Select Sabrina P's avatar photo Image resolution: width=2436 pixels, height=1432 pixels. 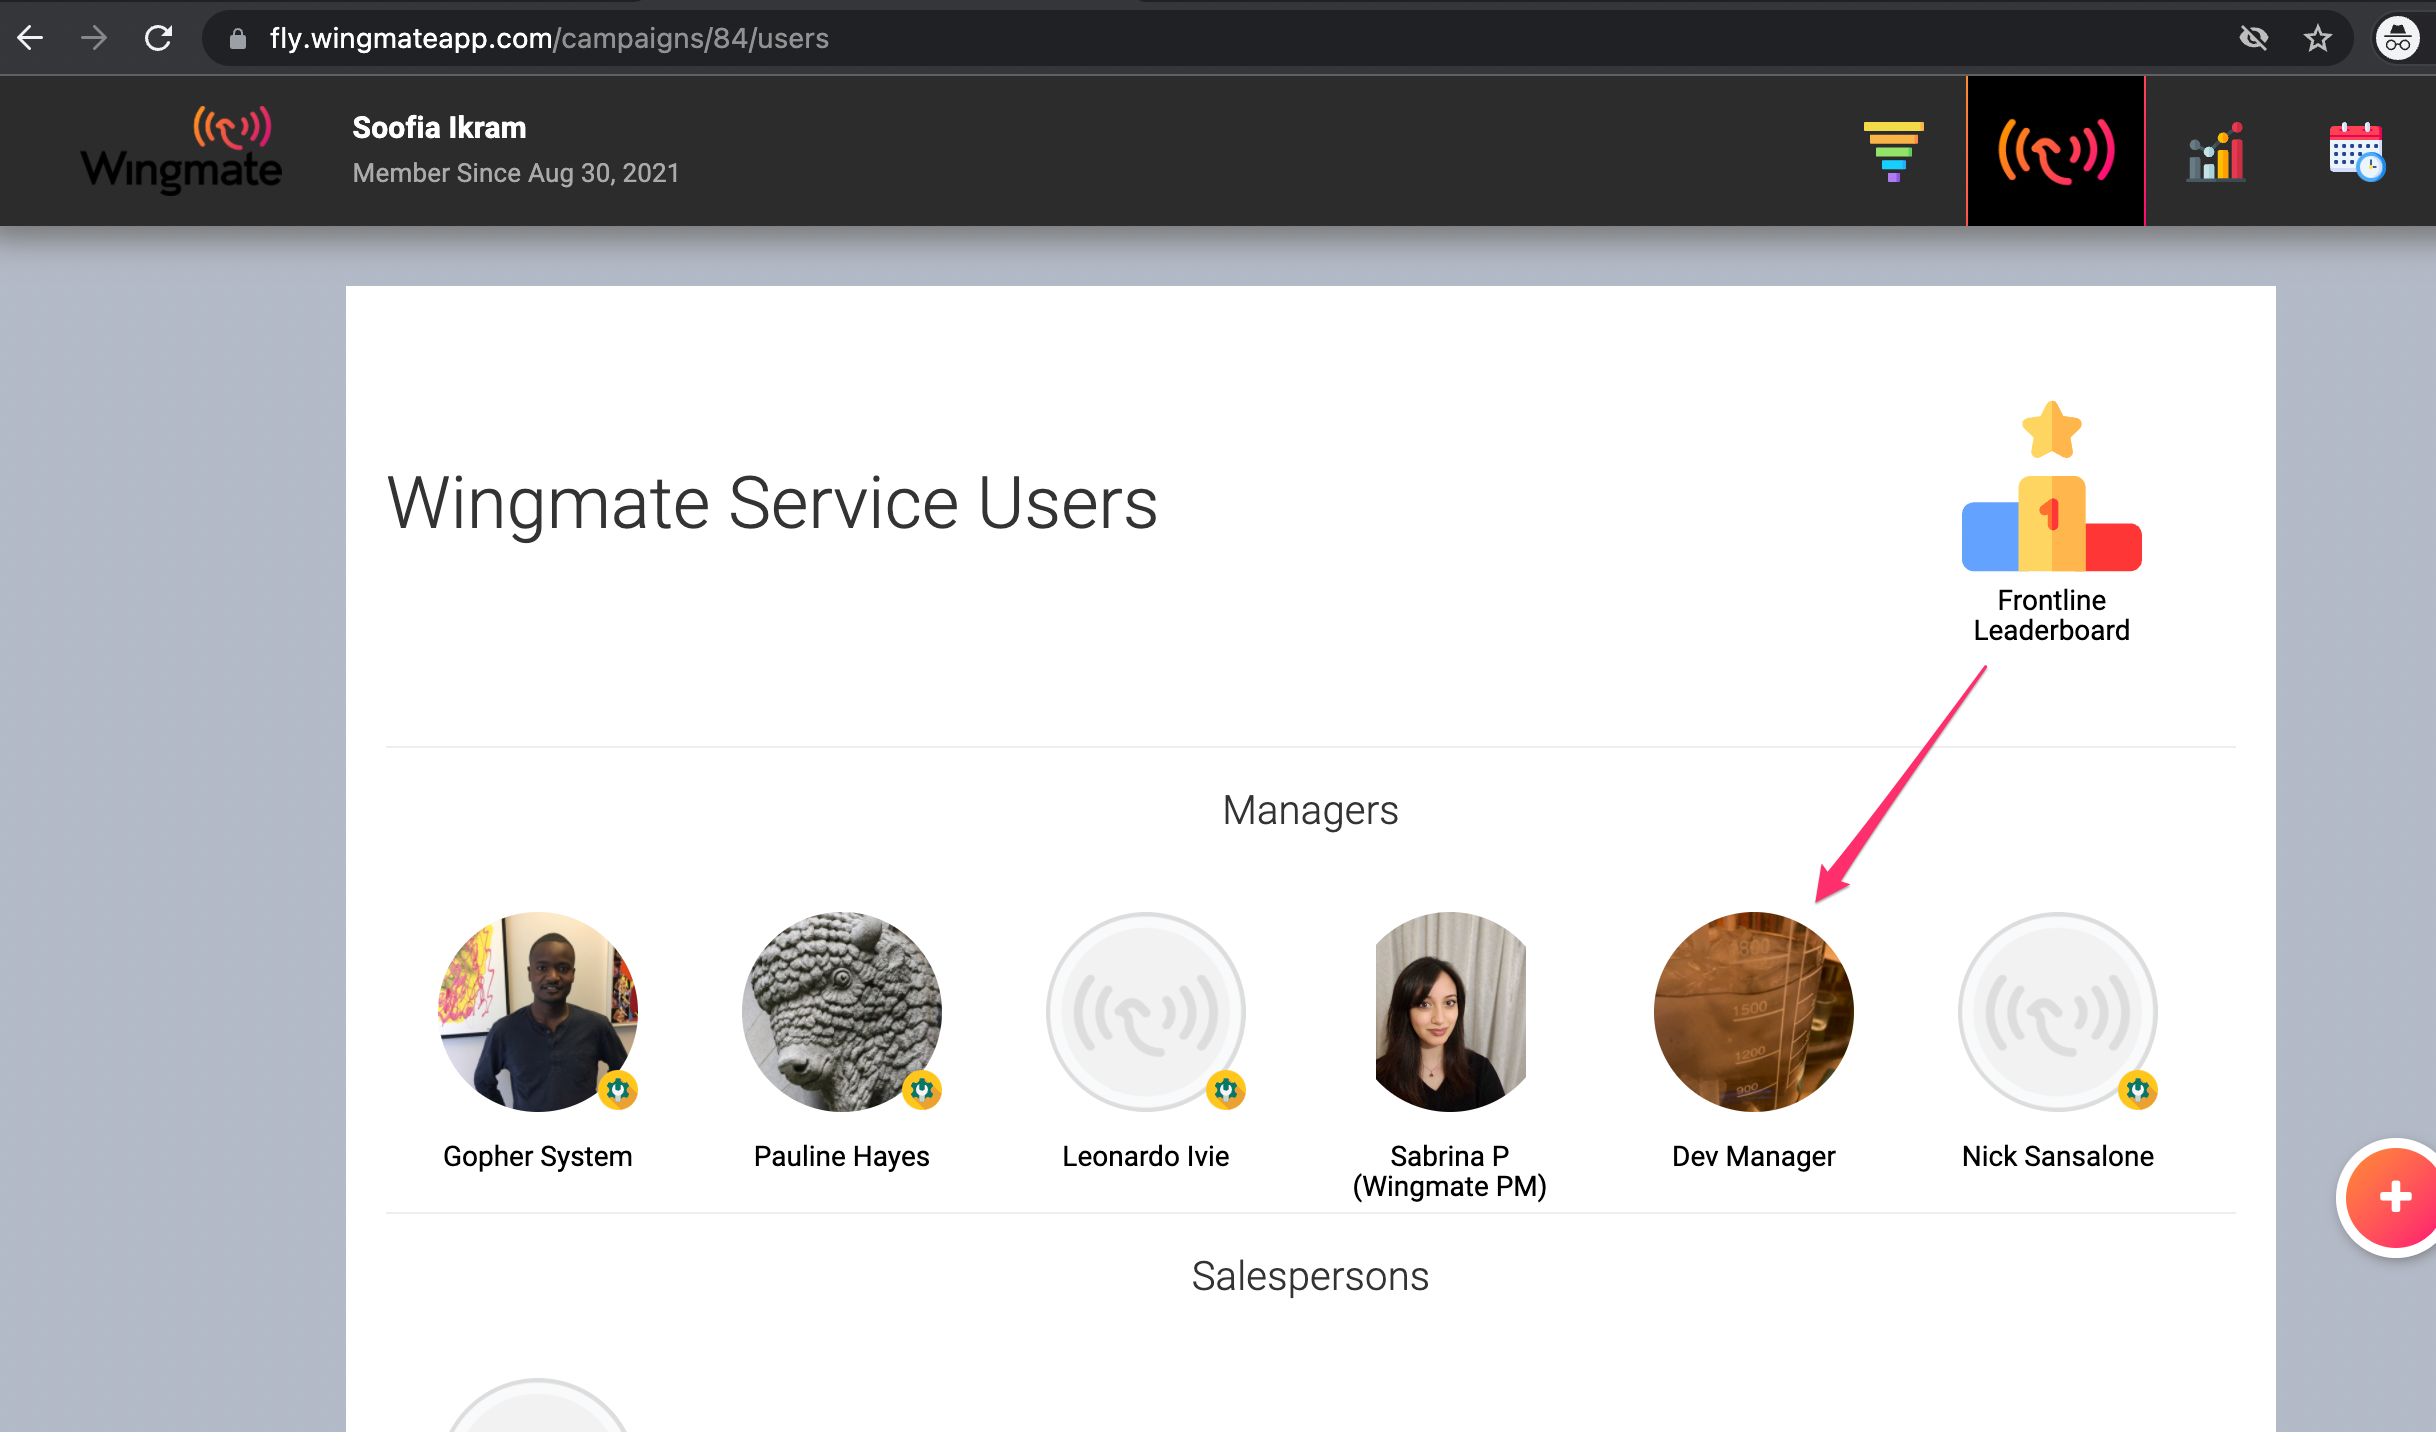point(1450,1011)
